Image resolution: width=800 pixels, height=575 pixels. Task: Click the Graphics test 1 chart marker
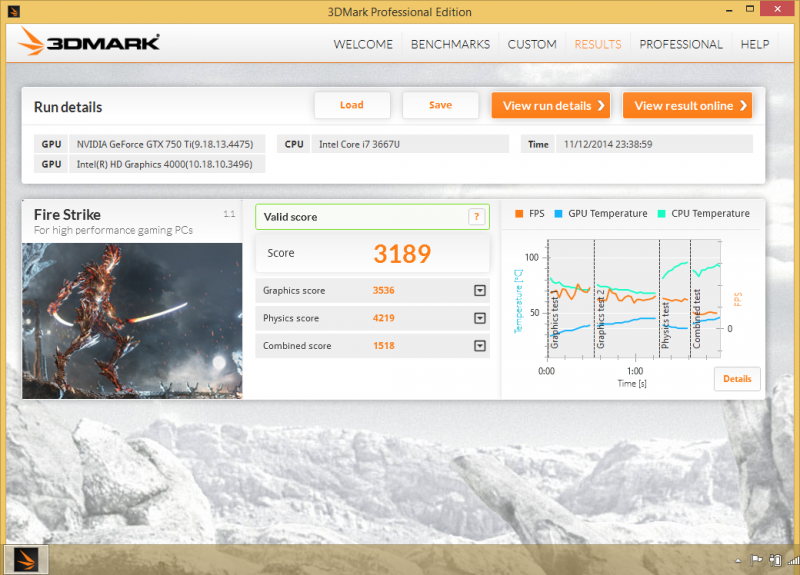coord(554,319)
